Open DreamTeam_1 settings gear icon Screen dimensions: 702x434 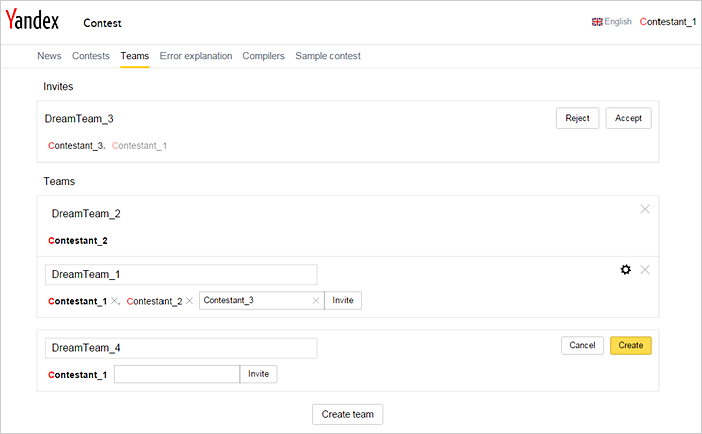625,270
